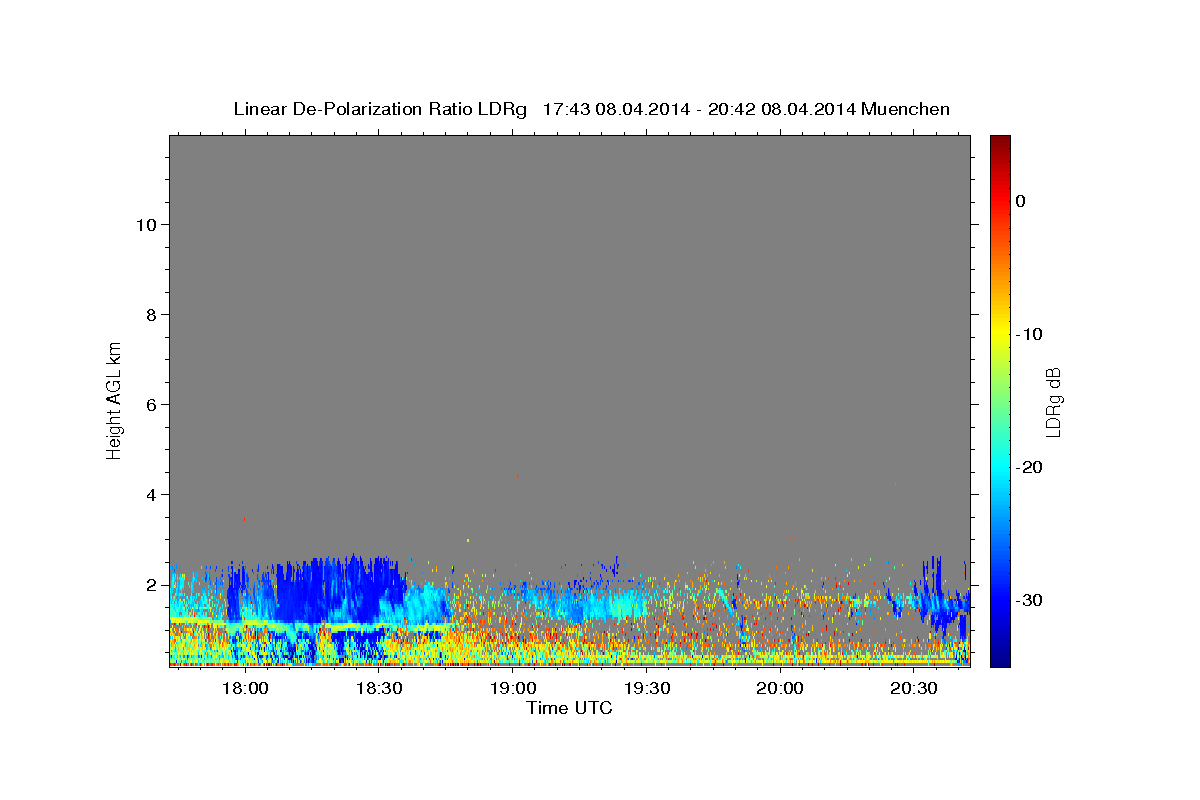
Task: Click the 18:00 time tick label
Action: [244, 688]
